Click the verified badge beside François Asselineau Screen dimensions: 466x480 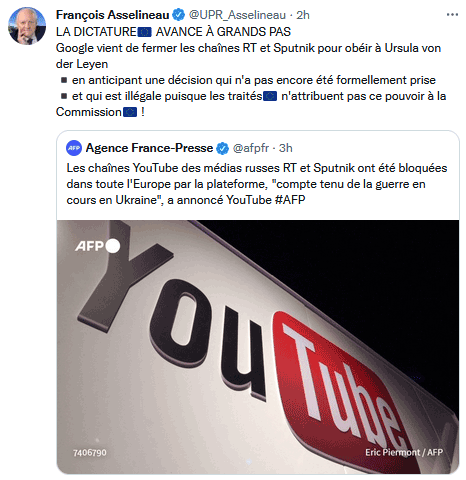click(179, 15)
